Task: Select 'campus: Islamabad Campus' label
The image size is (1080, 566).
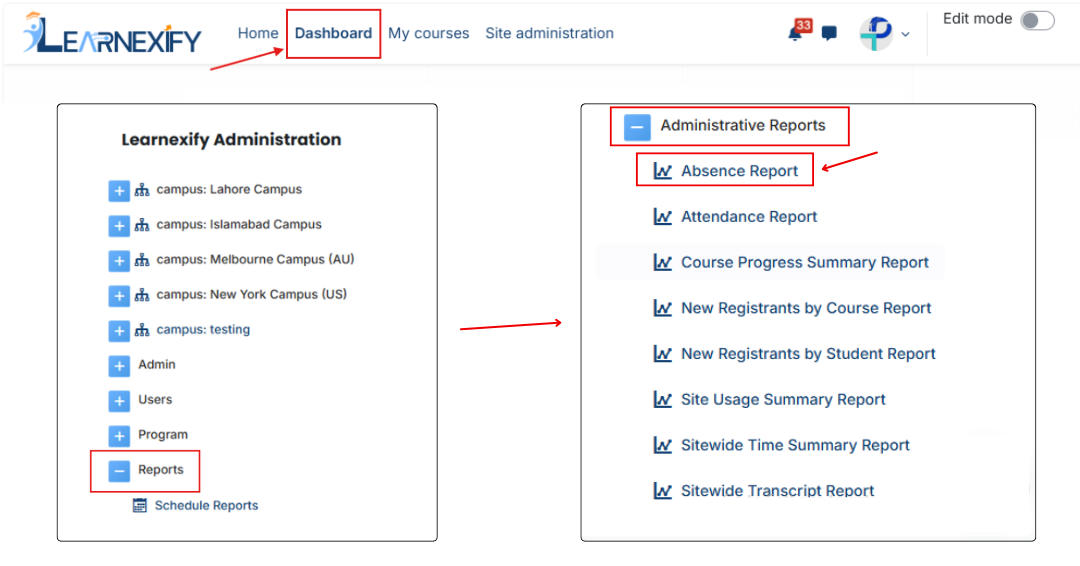Action: point(238,224)
